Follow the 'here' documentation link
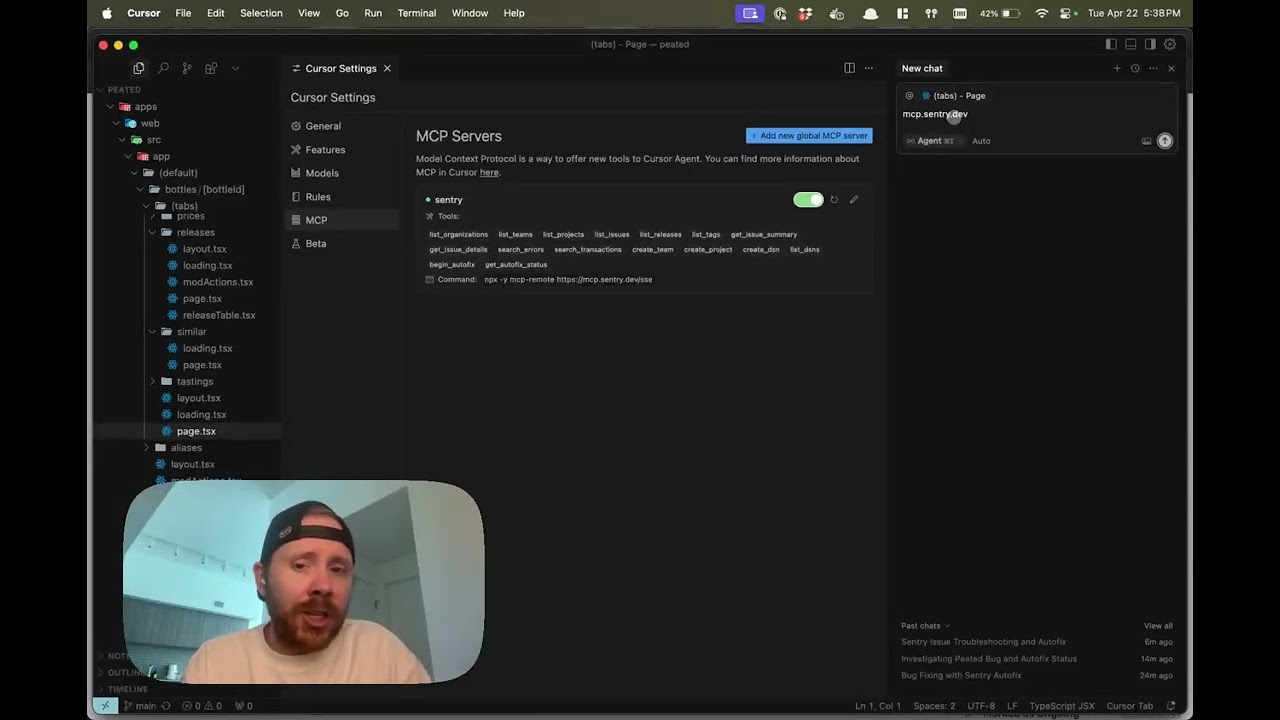1280x720 pixels. tap(489, 172)
